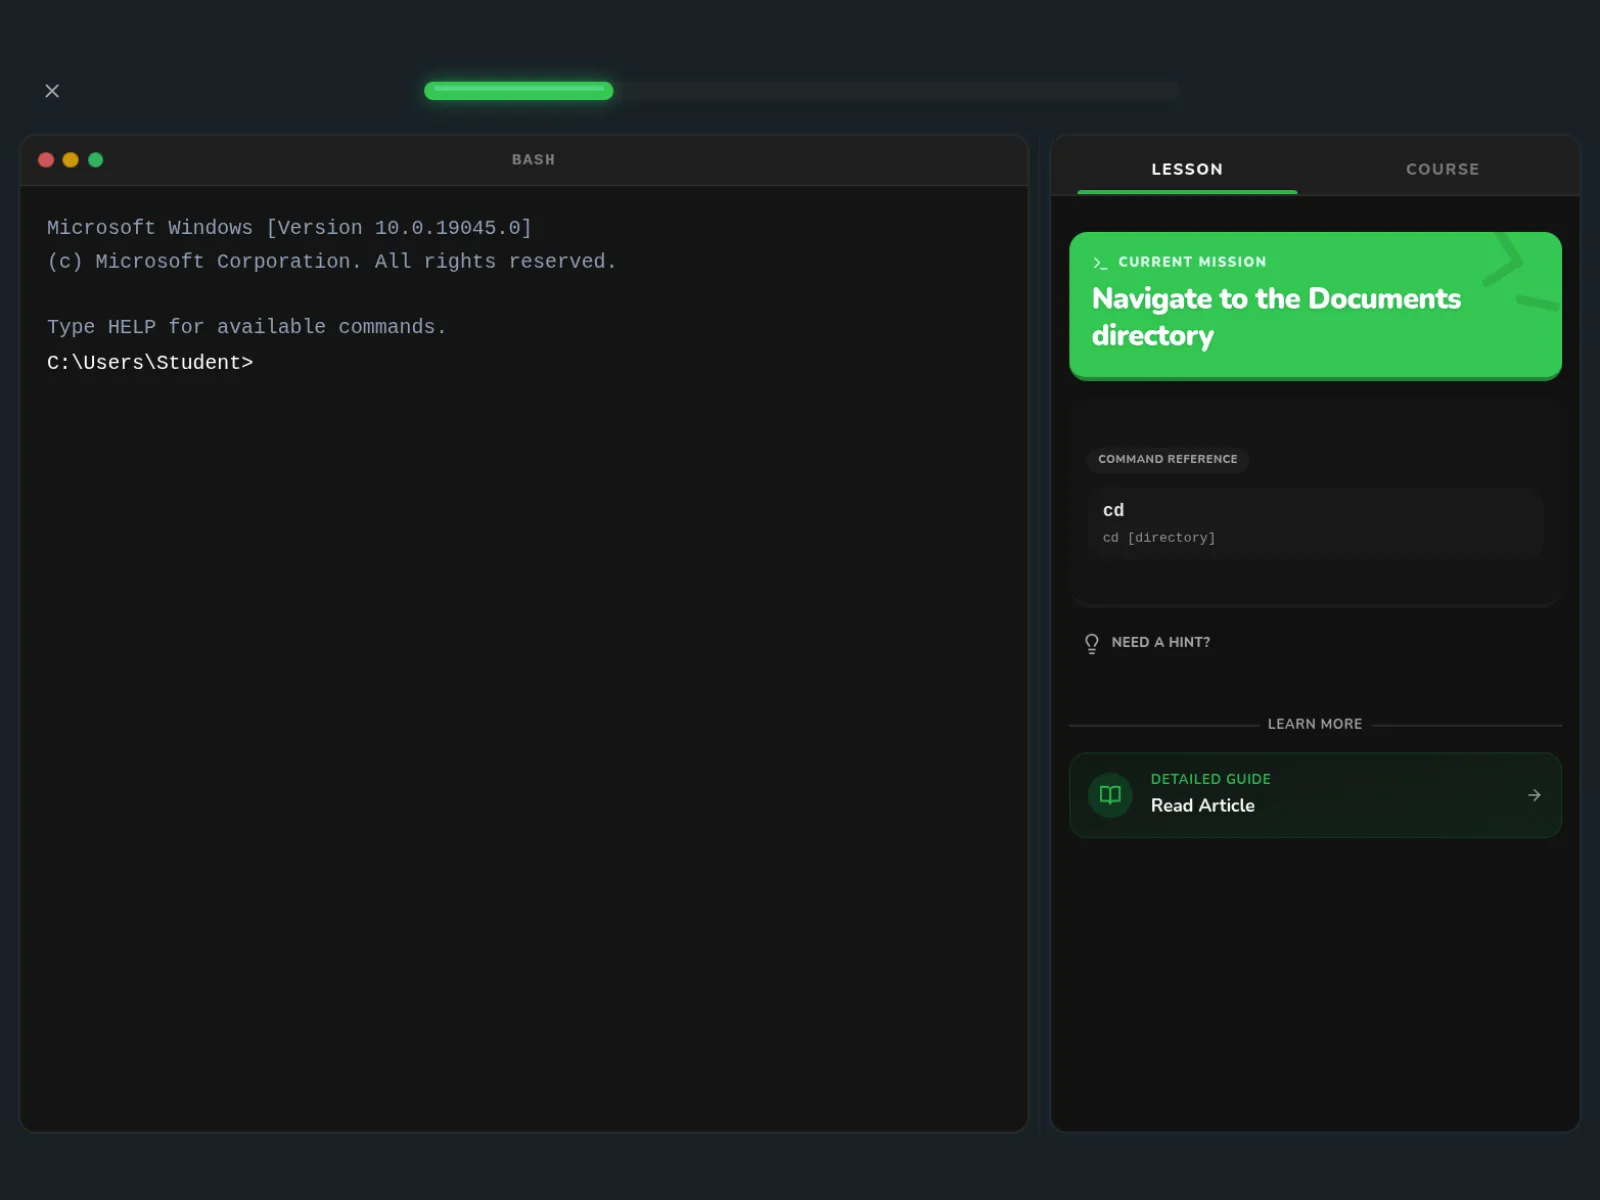1600x1200 pixels.
Task: Click the red terminal window dot
Action: [46, 160]
